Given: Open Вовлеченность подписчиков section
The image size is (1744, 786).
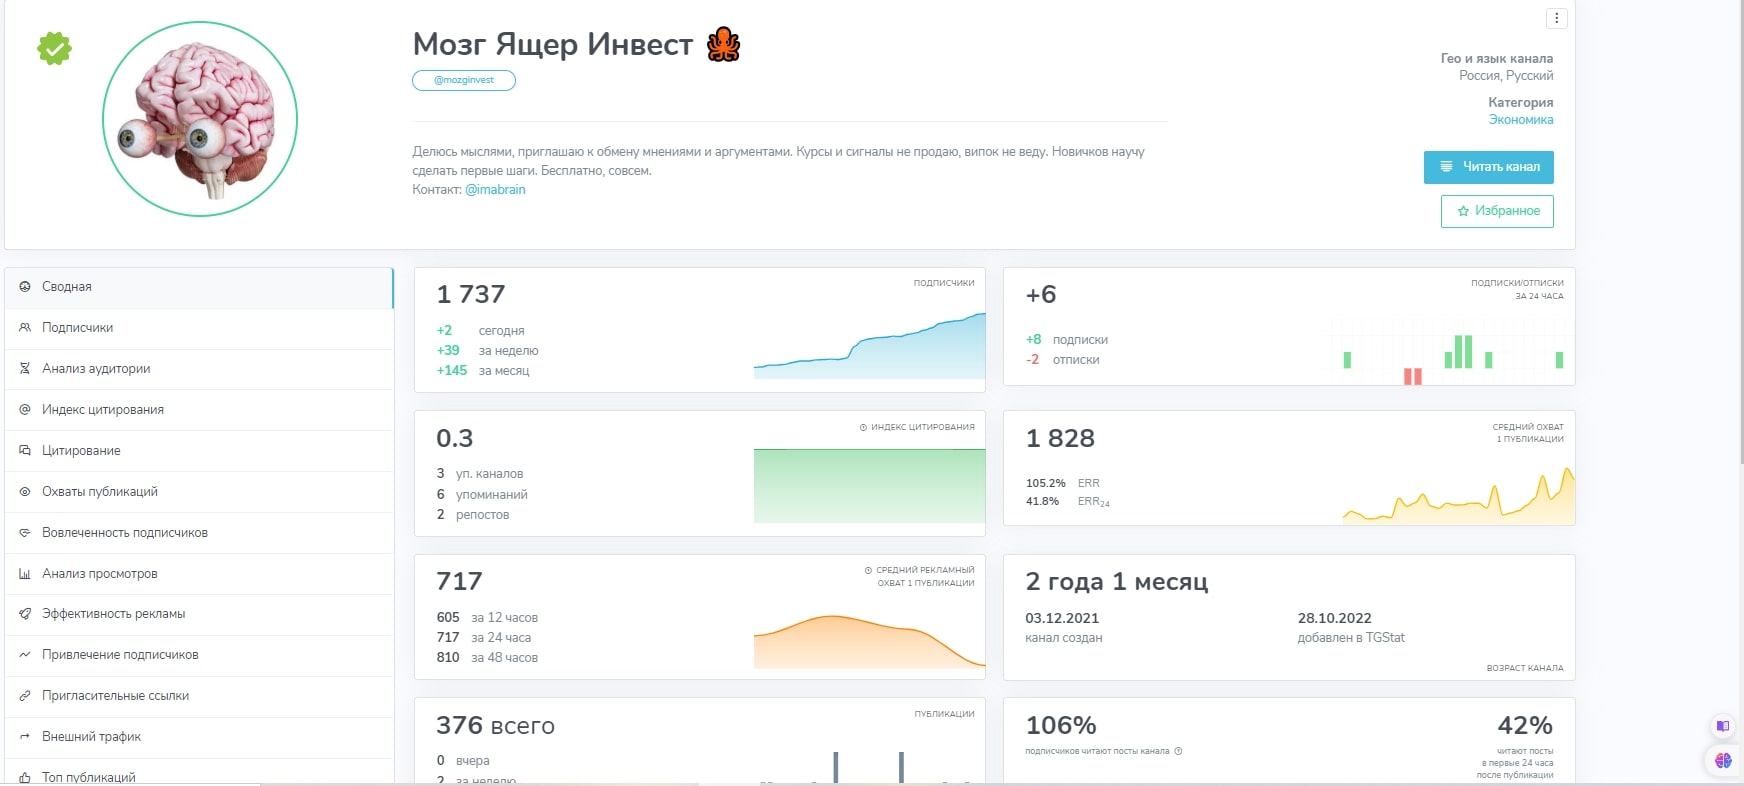Looking at the screenshot, I should 199,533.
